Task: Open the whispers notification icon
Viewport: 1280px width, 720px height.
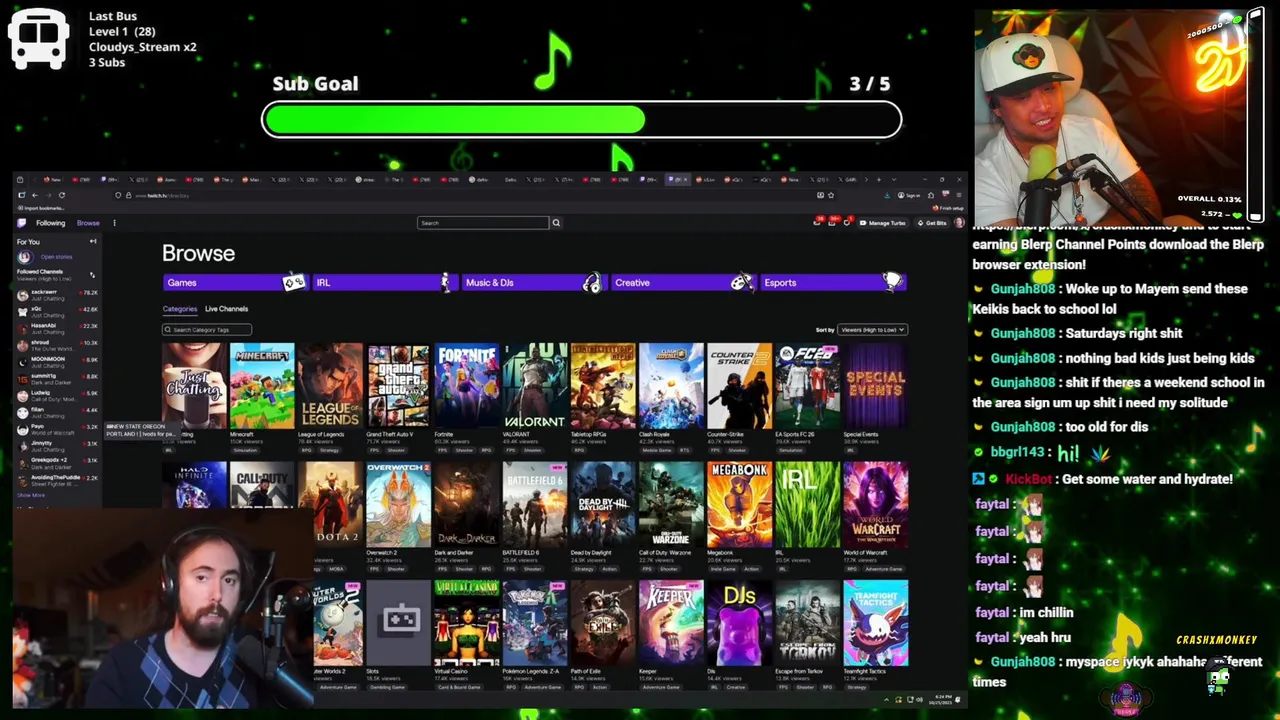Action: (x=846, y=223)
